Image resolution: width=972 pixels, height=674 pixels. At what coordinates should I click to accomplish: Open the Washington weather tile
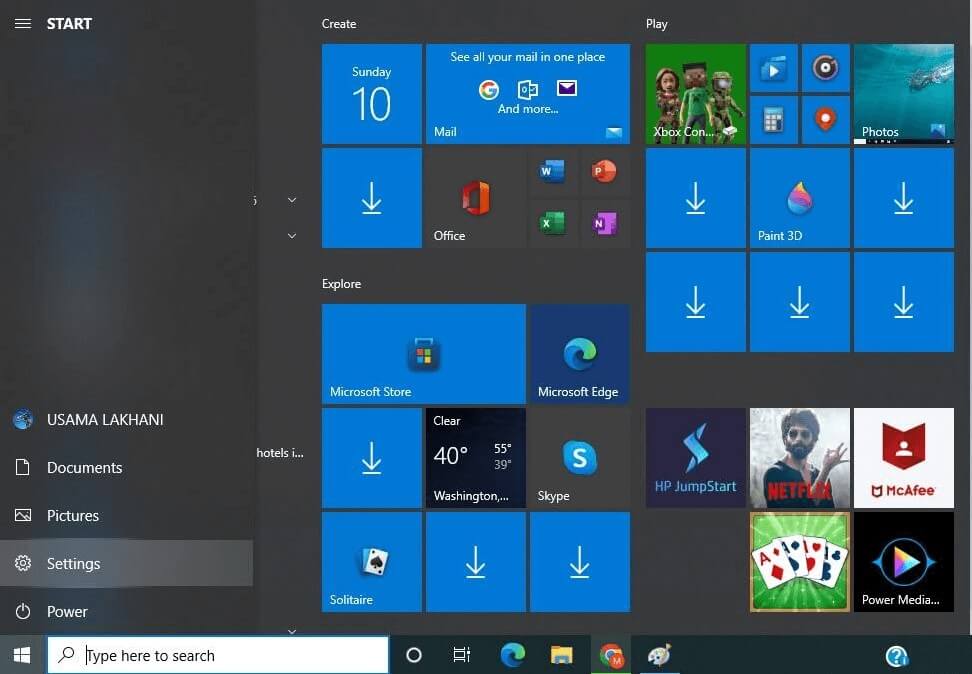point(476,458)
